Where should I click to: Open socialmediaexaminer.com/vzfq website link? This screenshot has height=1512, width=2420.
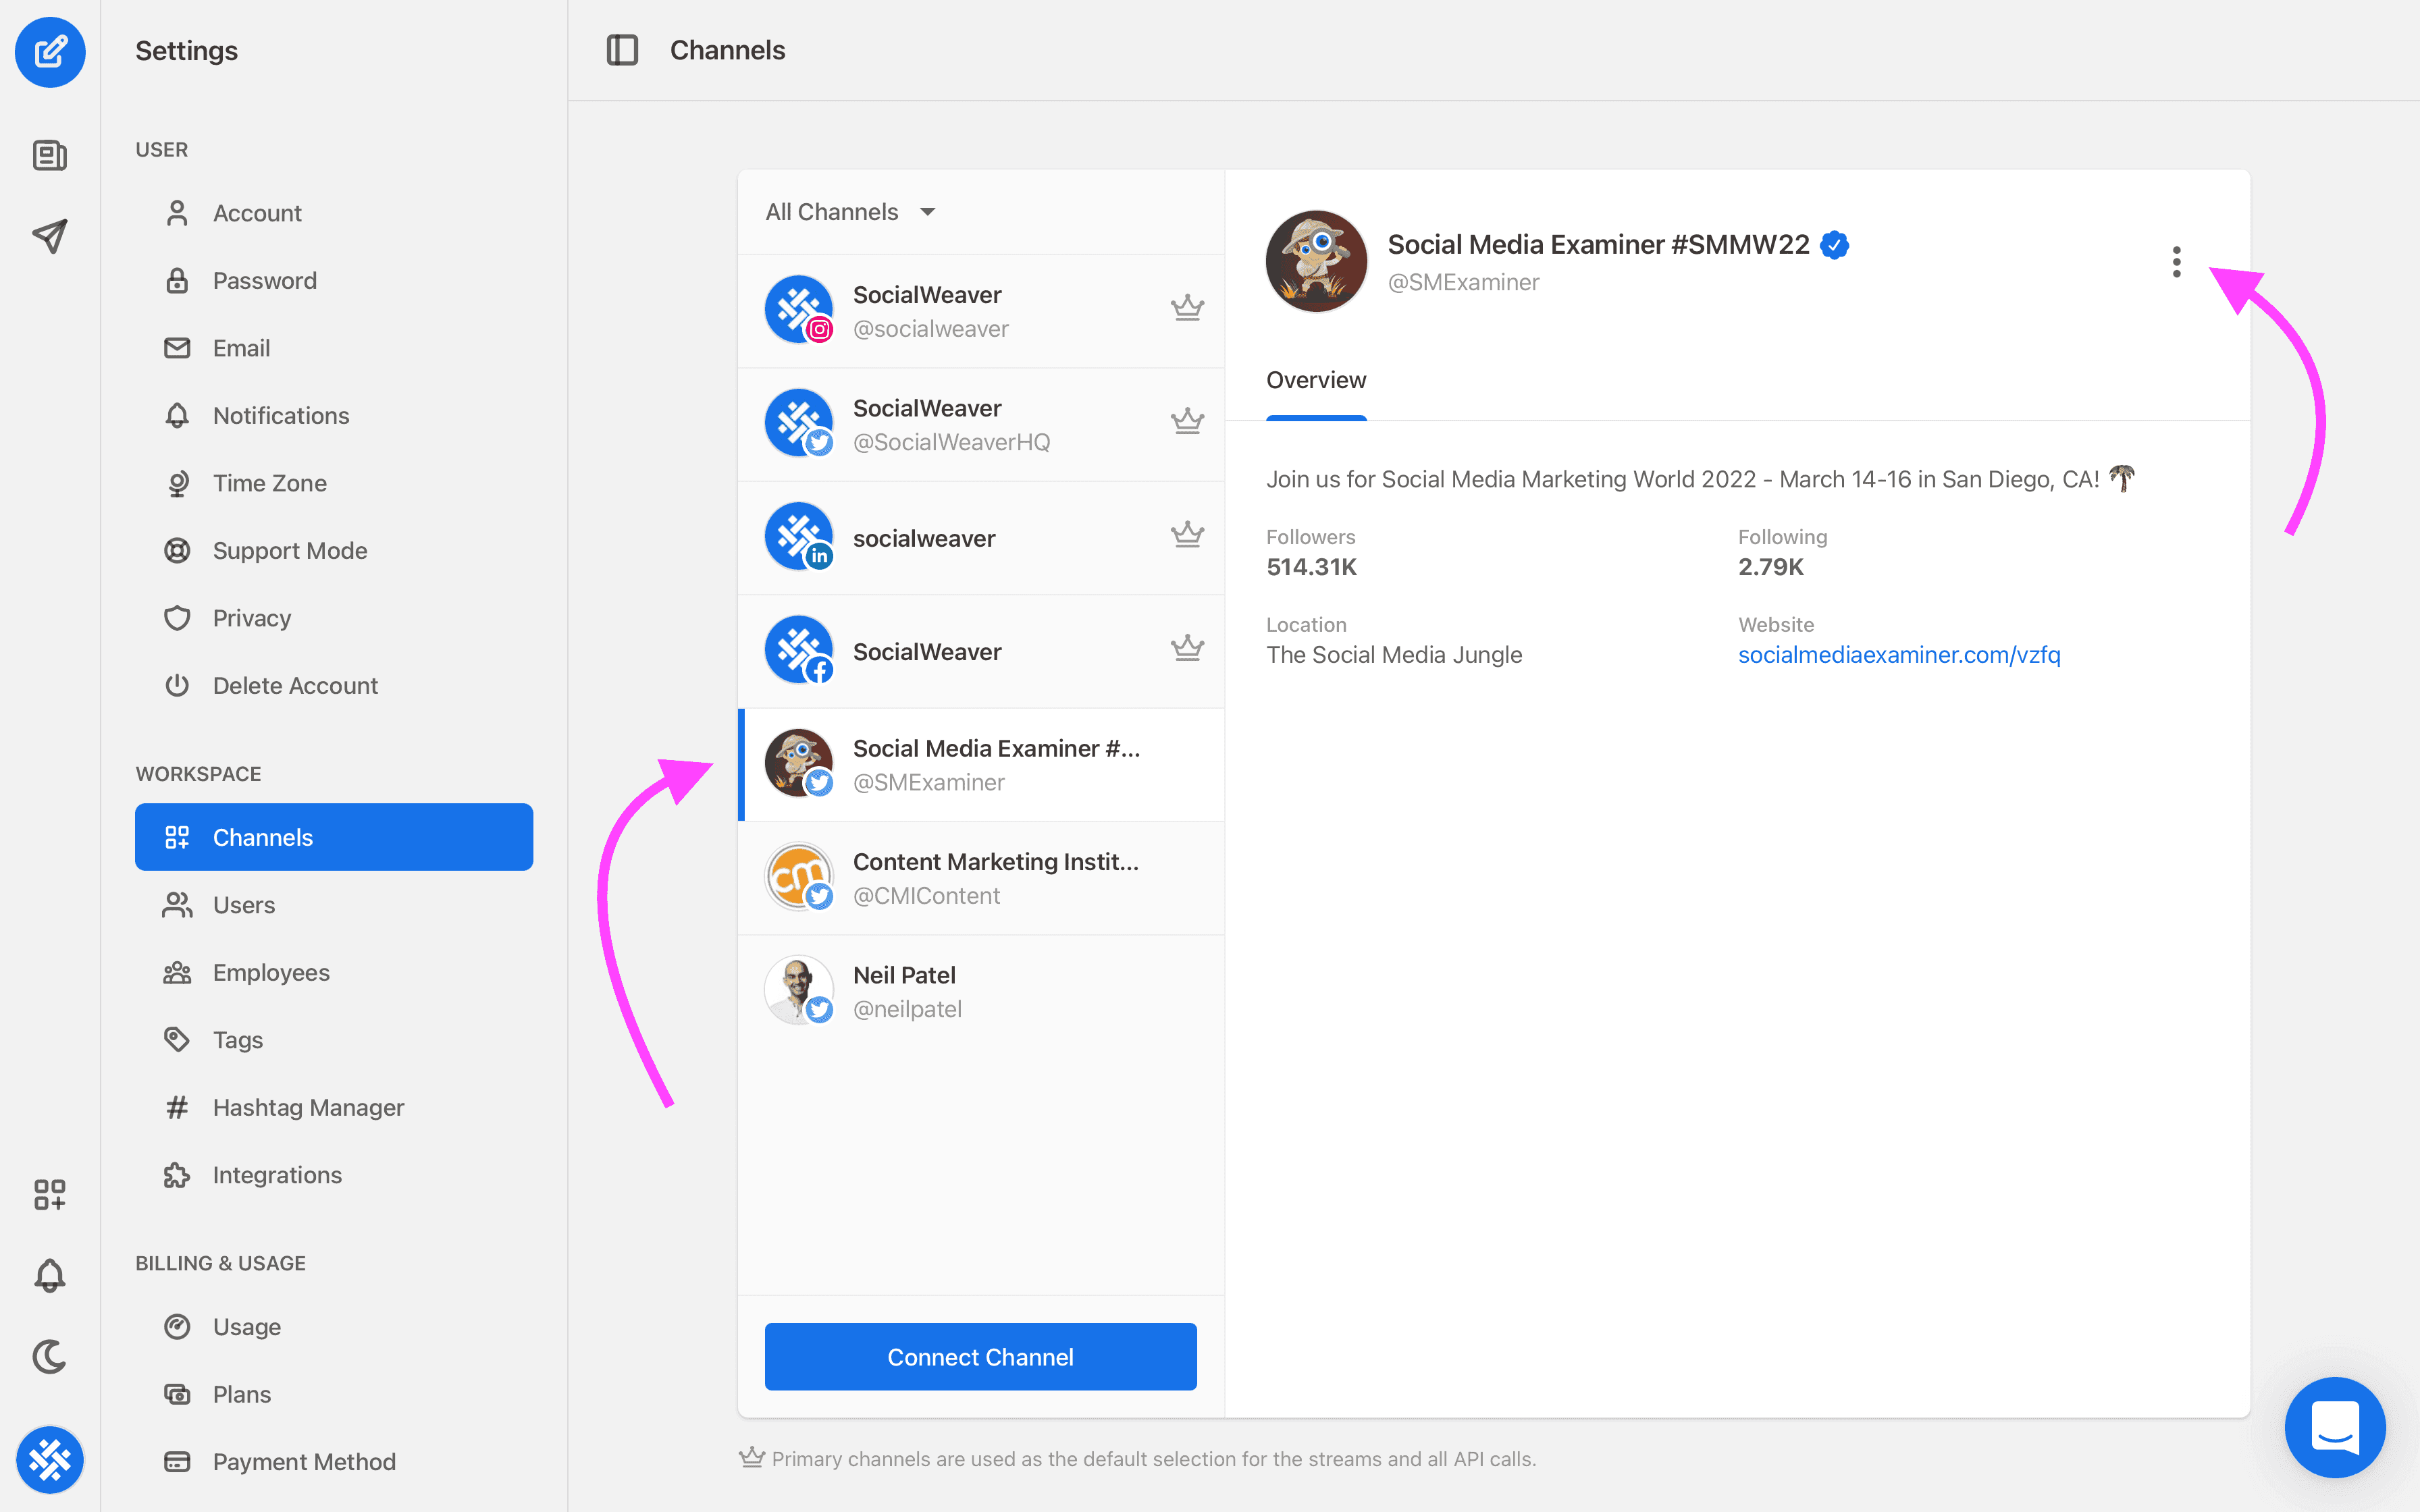(1899, 655)
